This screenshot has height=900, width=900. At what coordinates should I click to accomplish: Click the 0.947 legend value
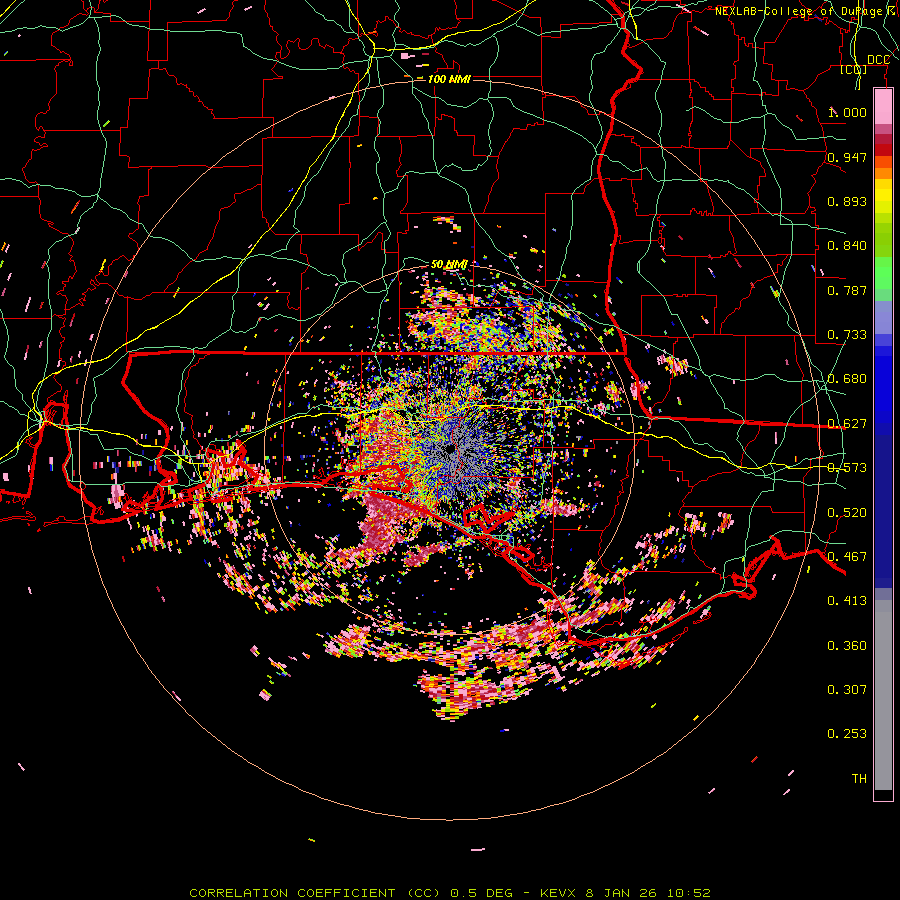tap(847, 157)
